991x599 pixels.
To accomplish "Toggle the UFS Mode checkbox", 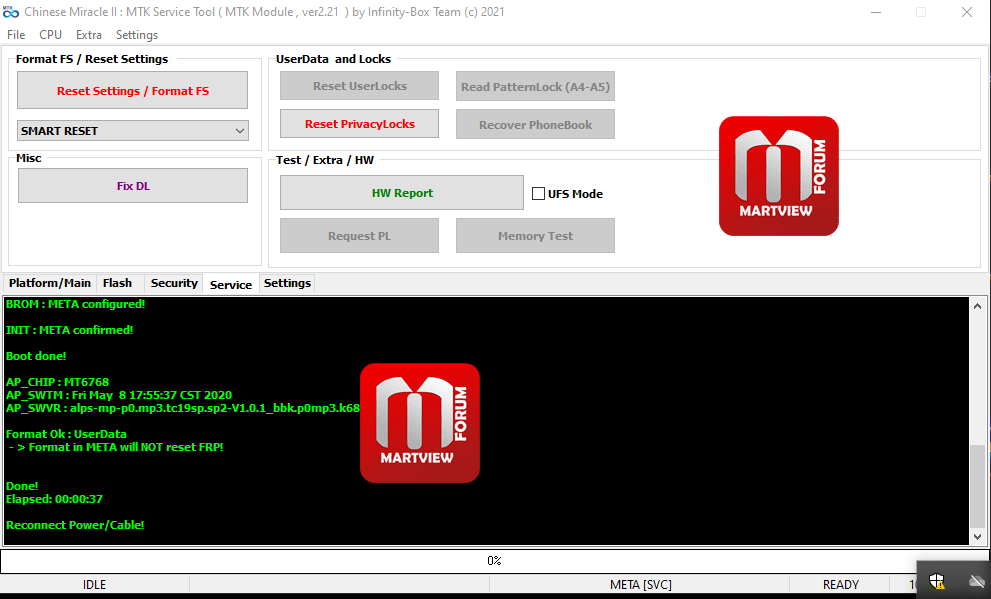I will [x=538, y=193].
